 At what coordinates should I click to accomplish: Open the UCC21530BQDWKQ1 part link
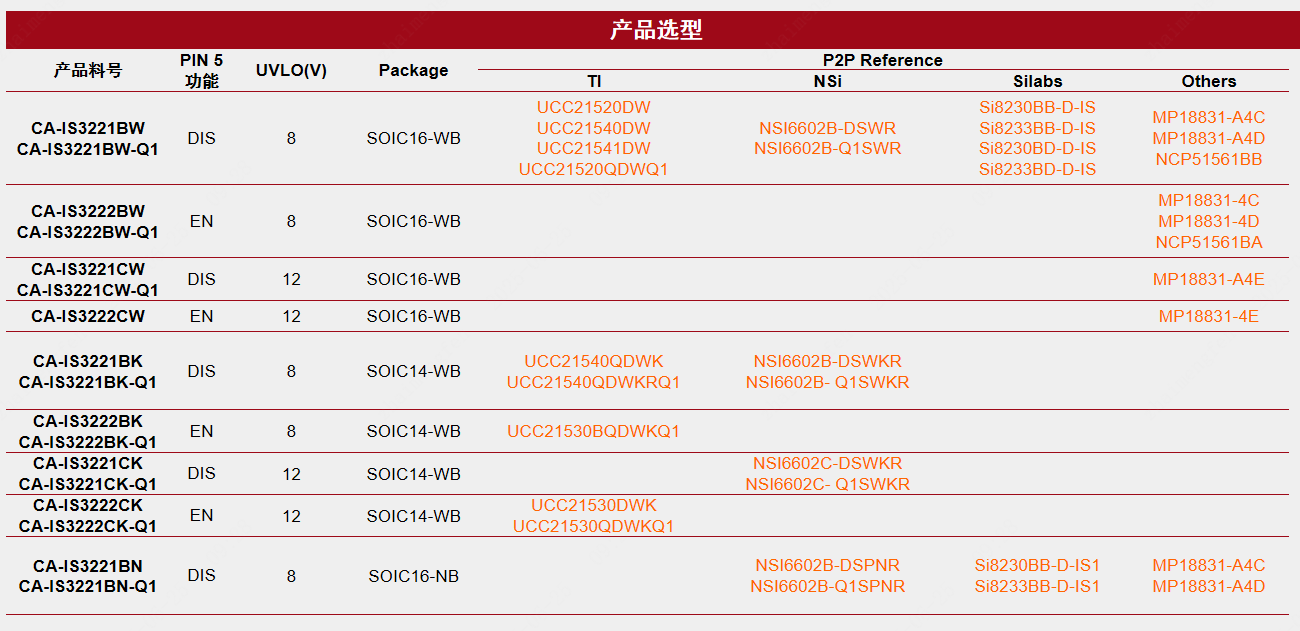pyautogui.click(x=593, y=431)
